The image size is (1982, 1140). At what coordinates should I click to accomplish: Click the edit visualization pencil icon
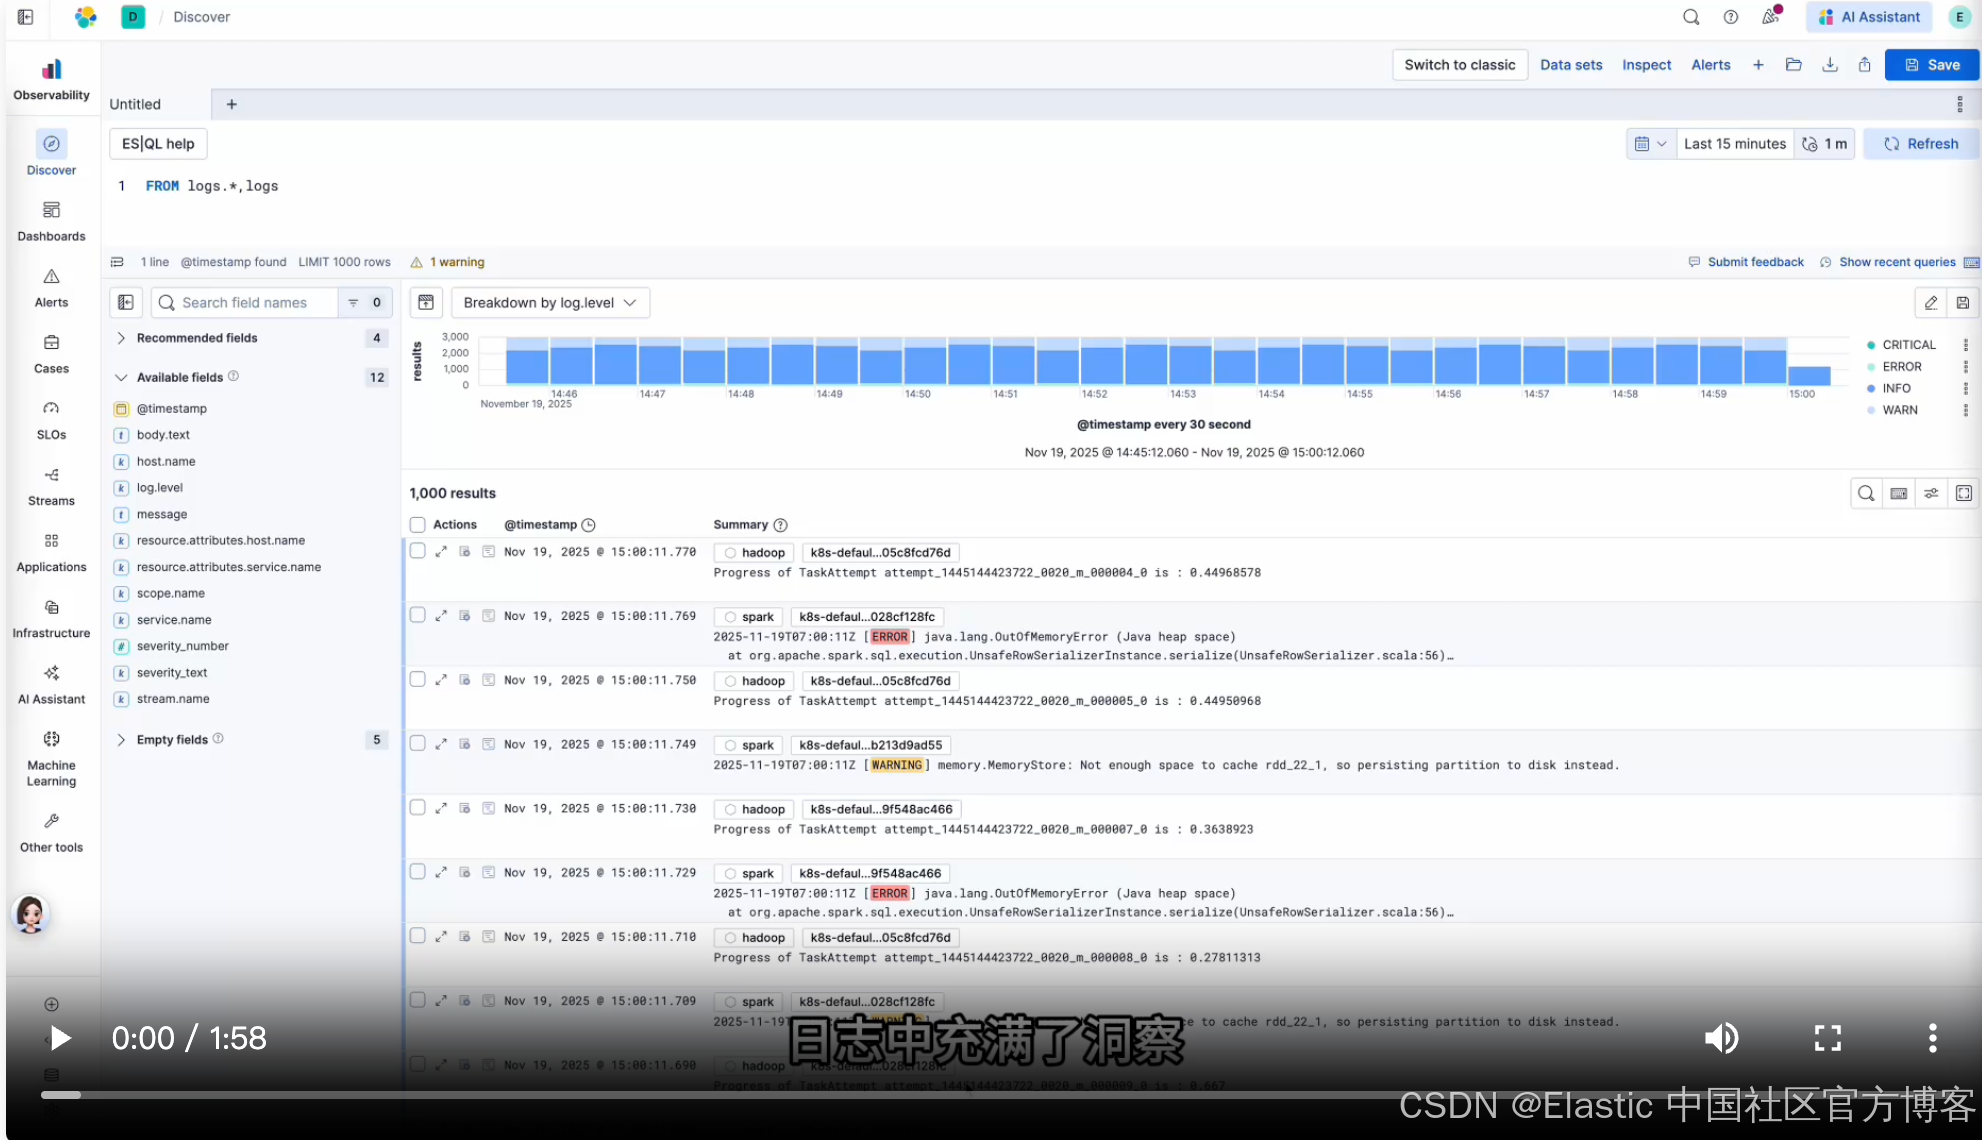(1930, 303)
